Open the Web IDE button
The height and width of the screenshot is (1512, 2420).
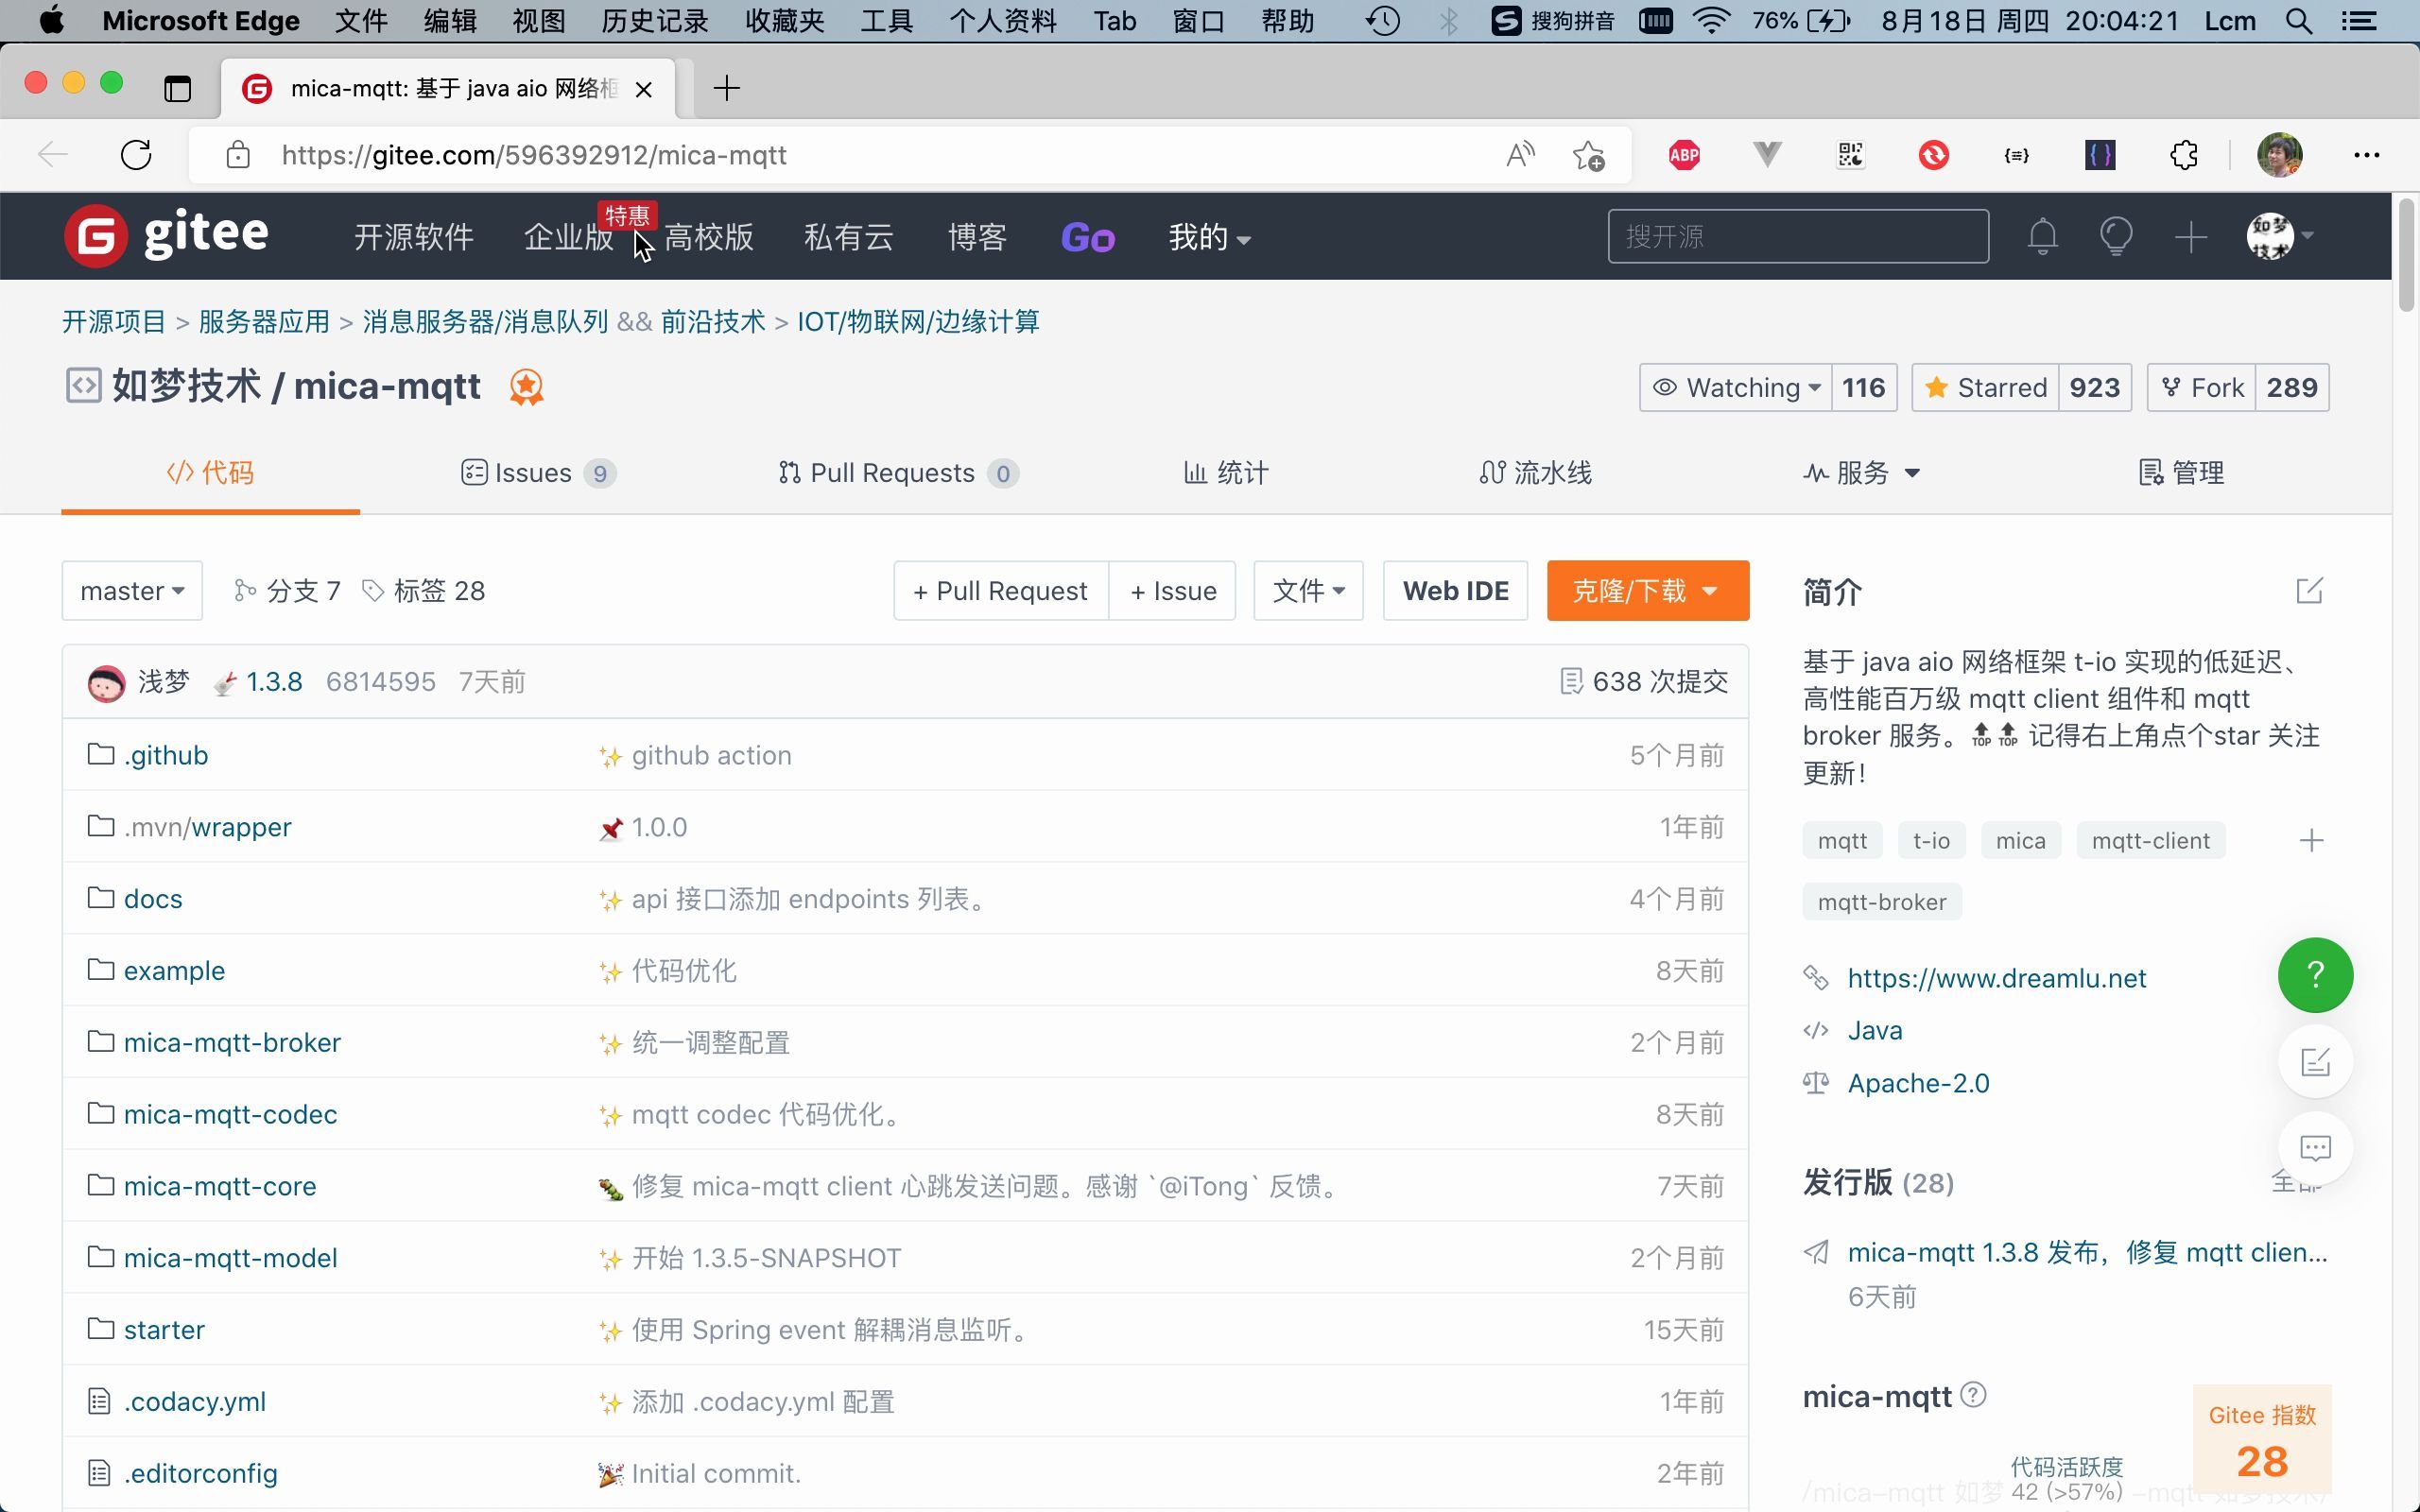pyautogui.click(x=1455, y=591)
